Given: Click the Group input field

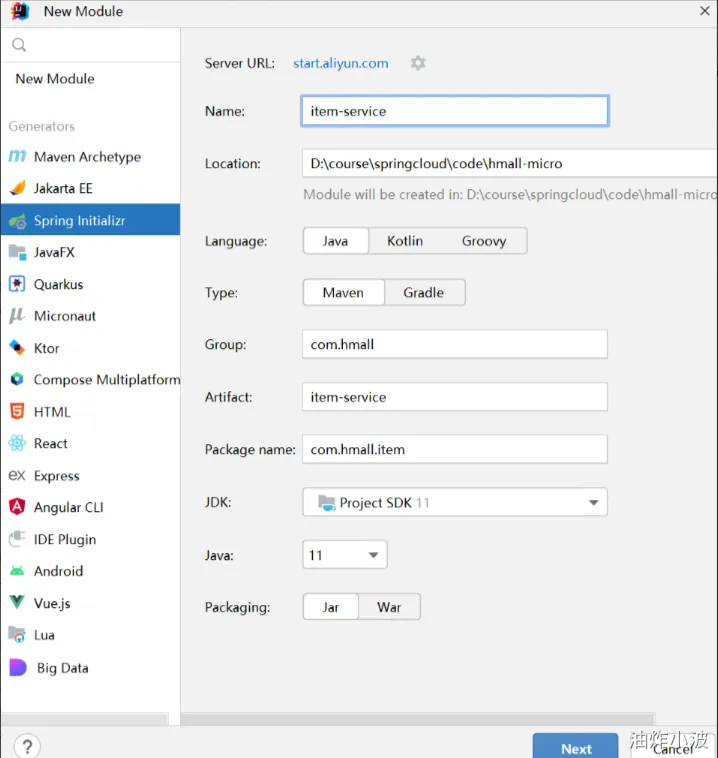Looking at the screenshot, I should point(455,345).
